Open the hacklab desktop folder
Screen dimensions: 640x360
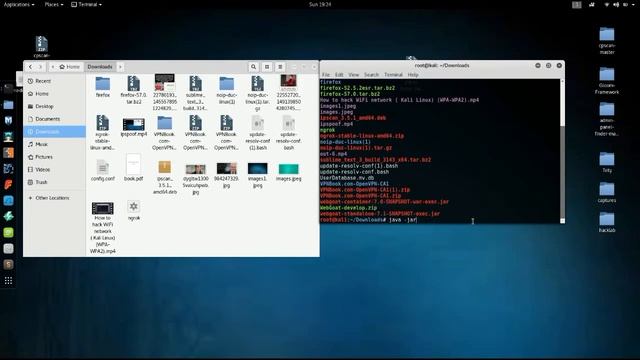click(607, 222)
